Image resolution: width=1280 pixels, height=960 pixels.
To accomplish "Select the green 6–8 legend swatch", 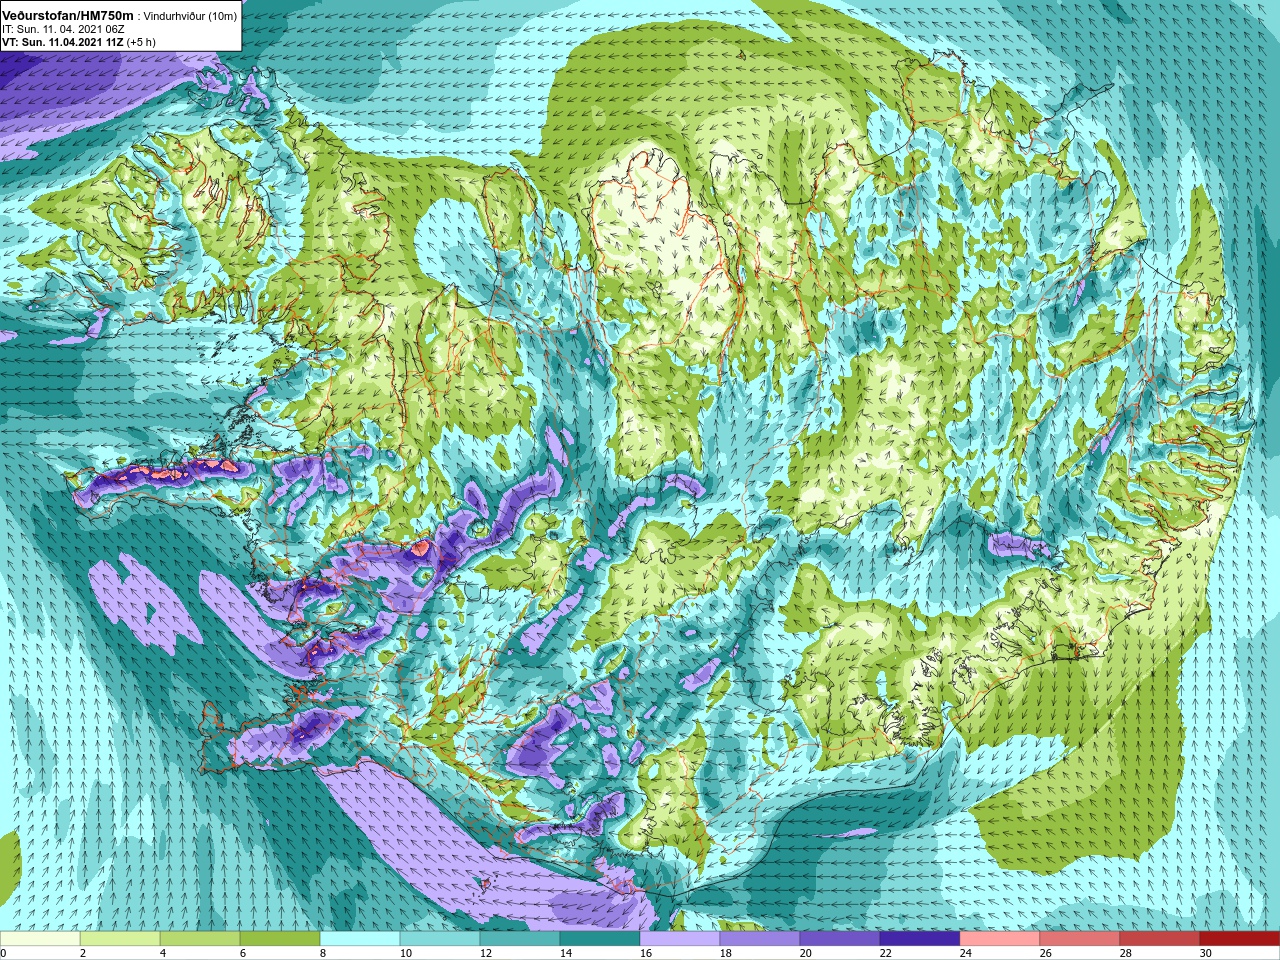I will pos(280,939).
